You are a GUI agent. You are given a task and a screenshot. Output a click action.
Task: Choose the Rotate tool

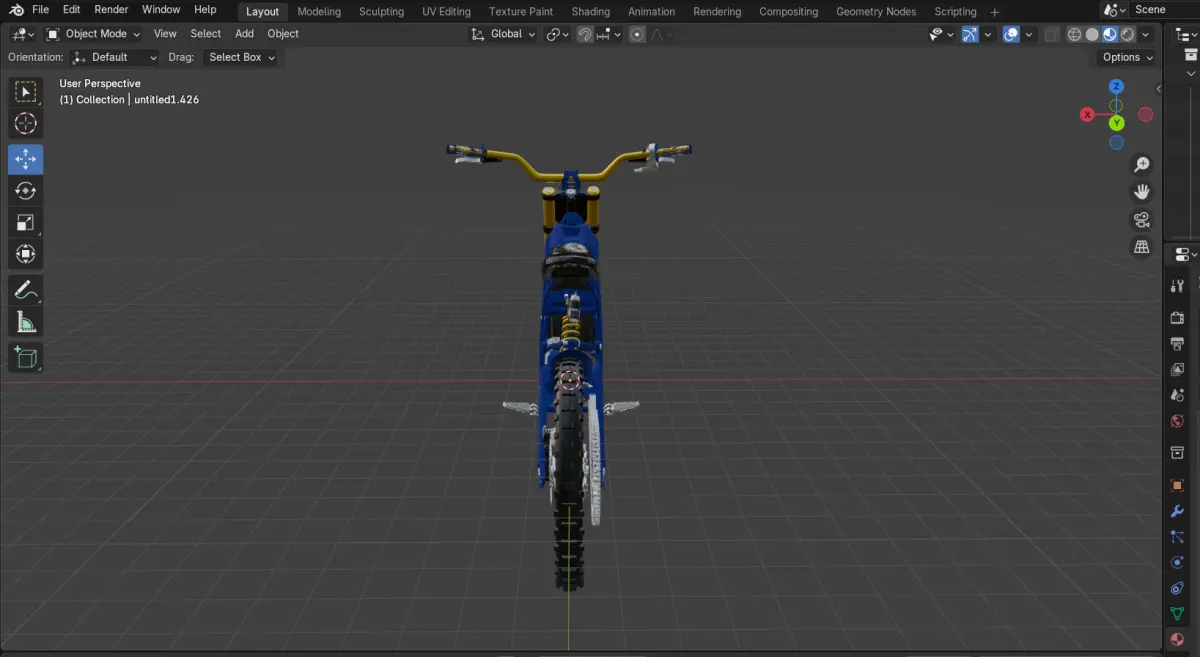pos(26,190)
